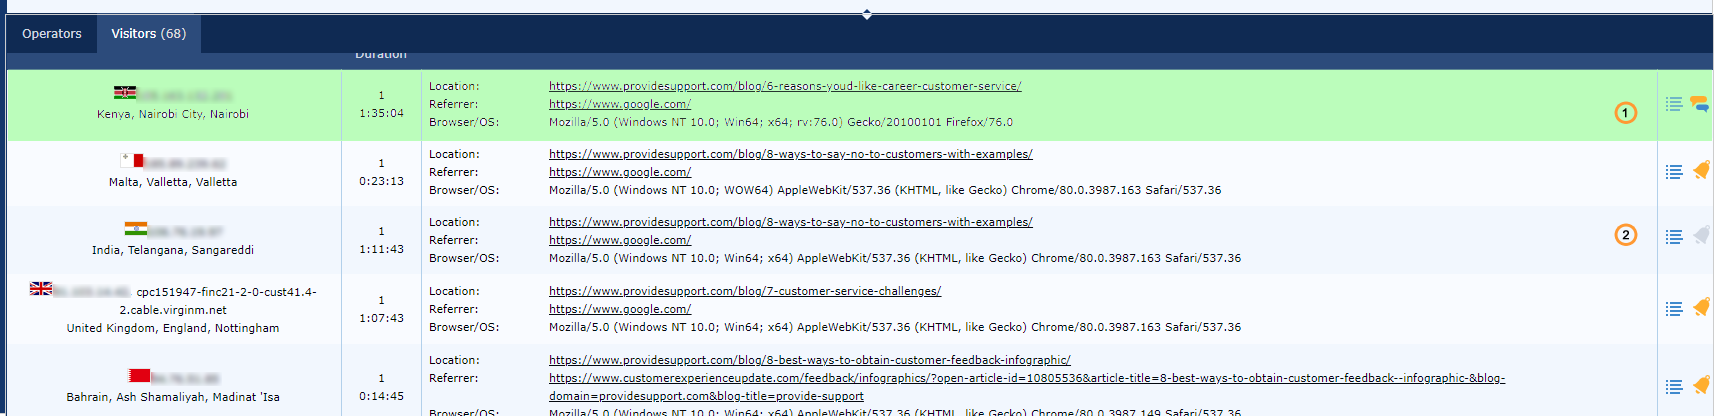
Task: Select 'United Kingdom, England, Nottingham' text
Action: (173, 328)
